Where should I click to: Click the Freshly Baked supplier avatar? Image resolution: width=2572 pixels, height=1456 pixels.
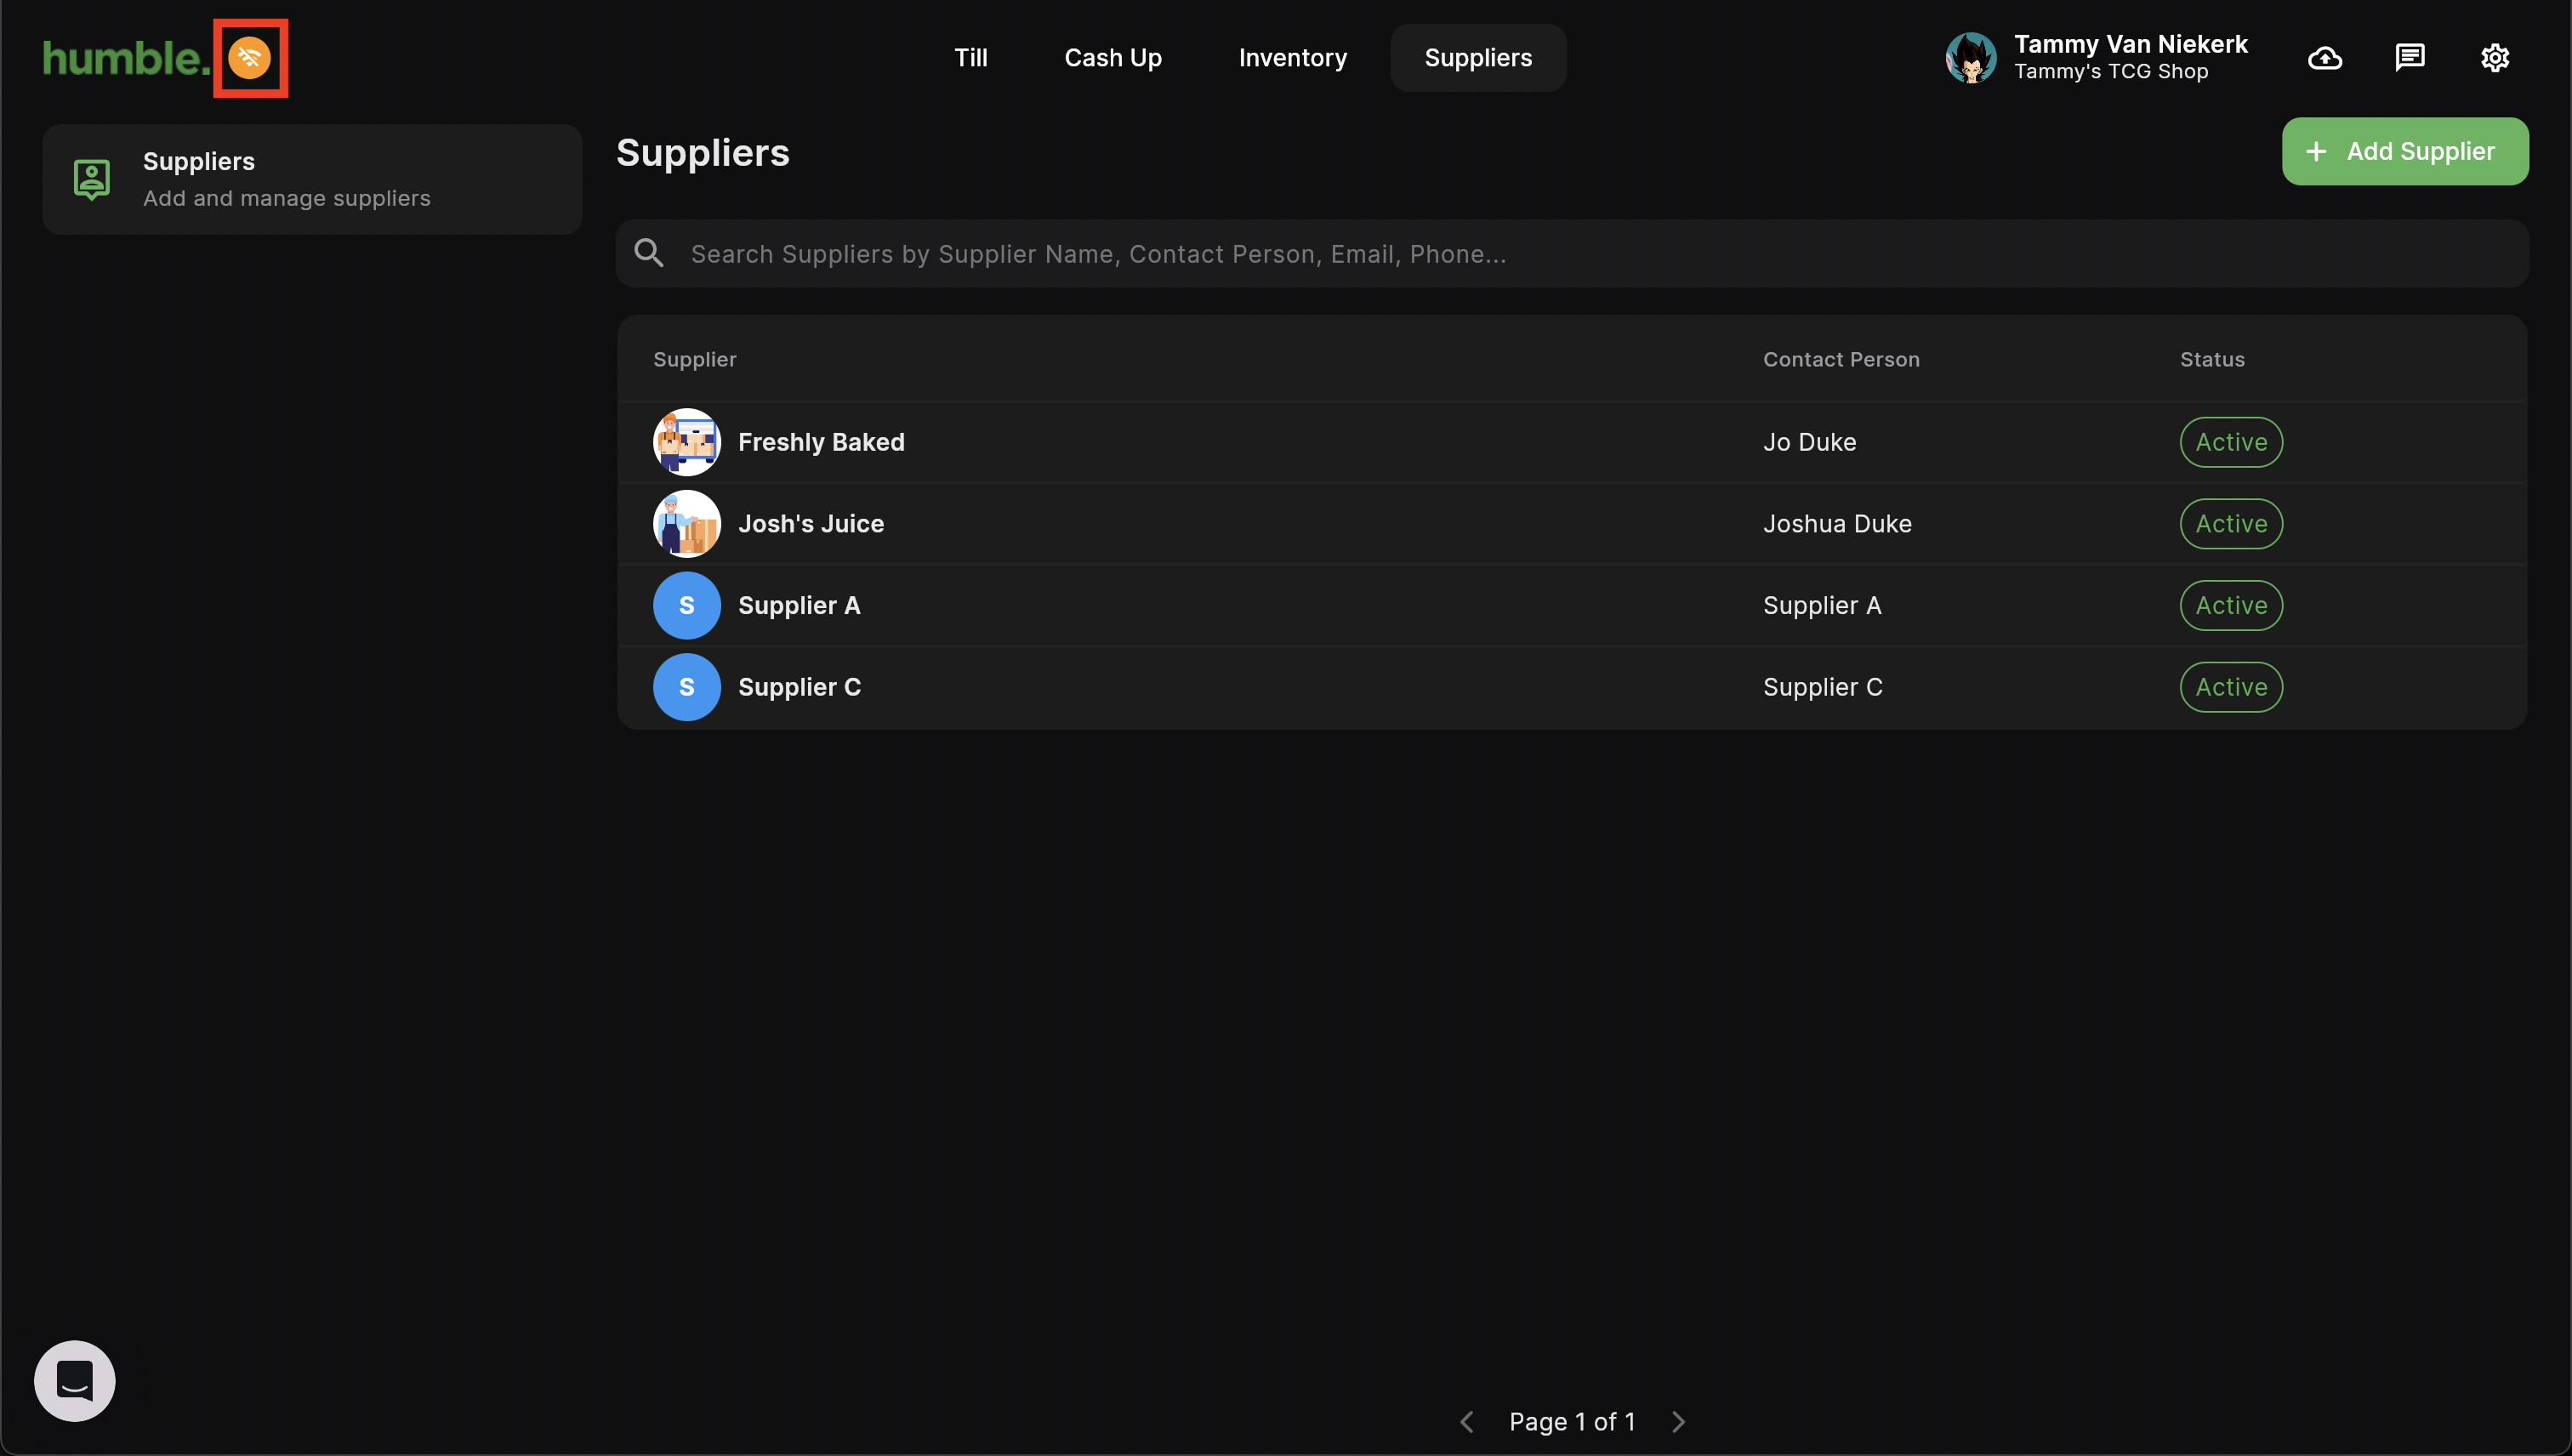point(687,442)
